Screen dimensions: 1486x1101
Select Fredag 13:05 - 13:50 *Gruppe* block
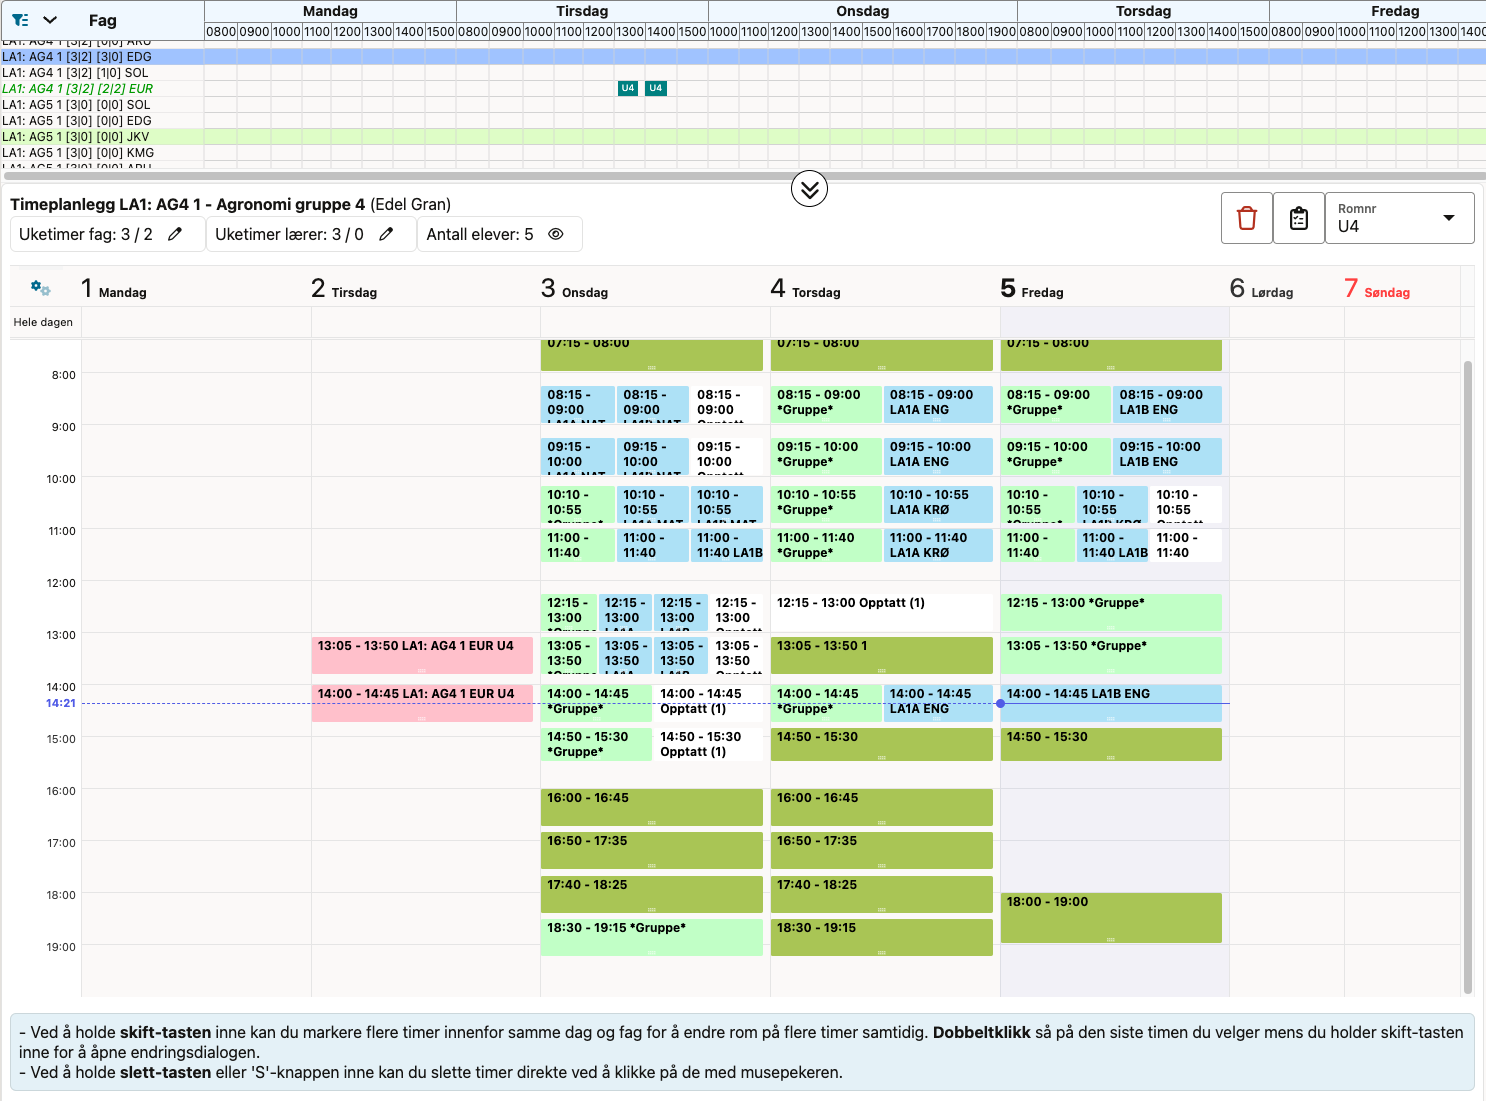coord(1111,655)
